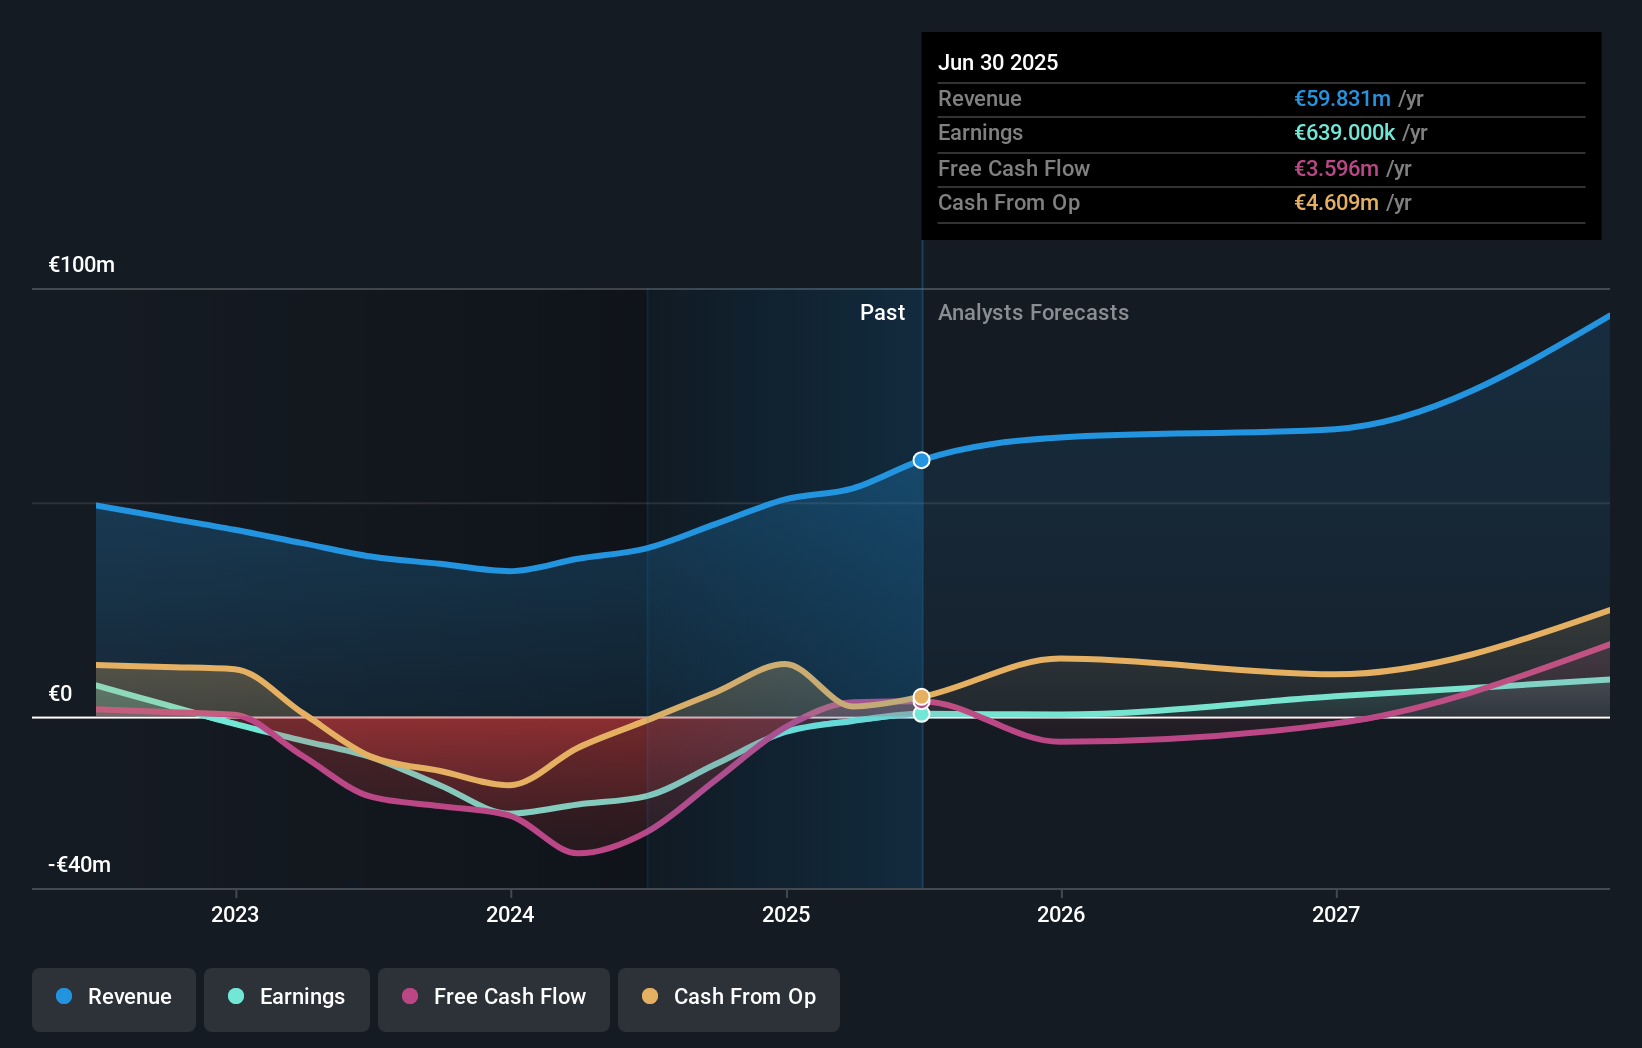
Task: Toggle the Earnings series visibility
Action: click(x=287, y=999)
